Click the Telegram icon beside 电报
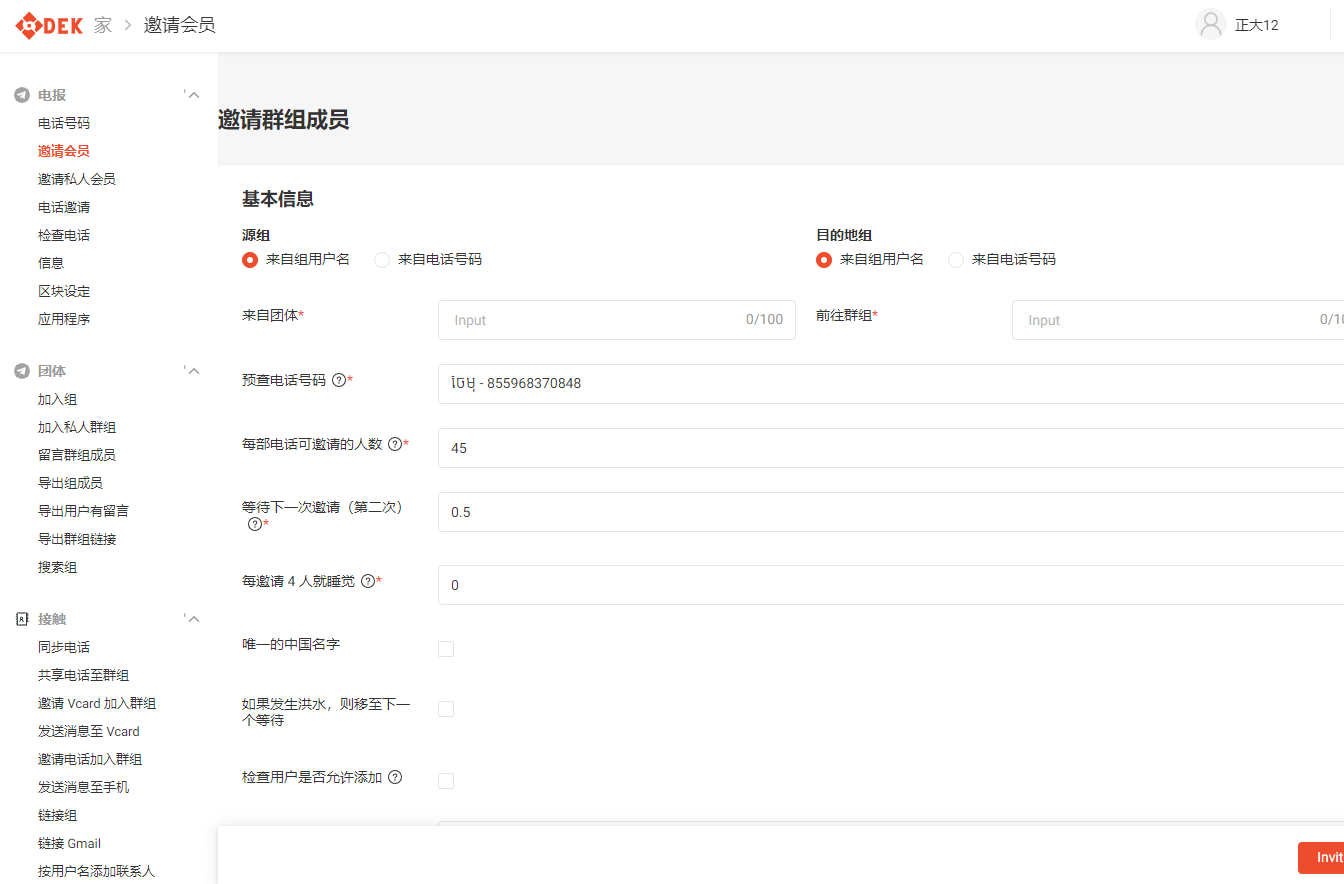Viewport: 1344px width, 884px height. (22, 95)
